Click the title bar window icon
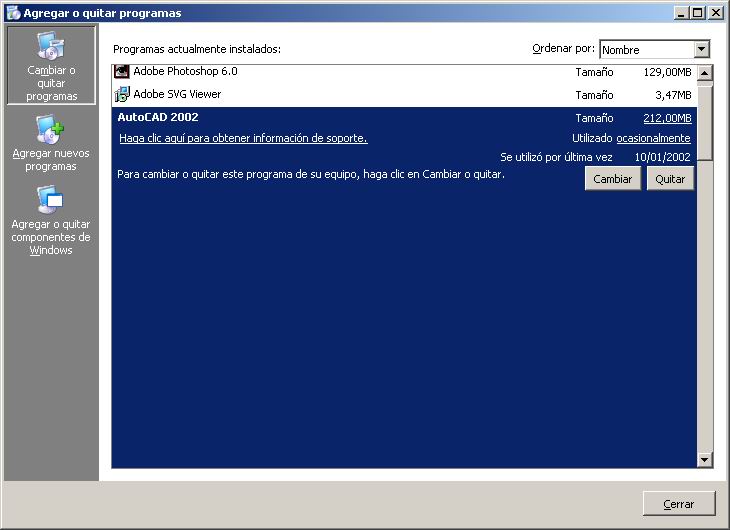 pyautogui.click(x=13, y=13)
